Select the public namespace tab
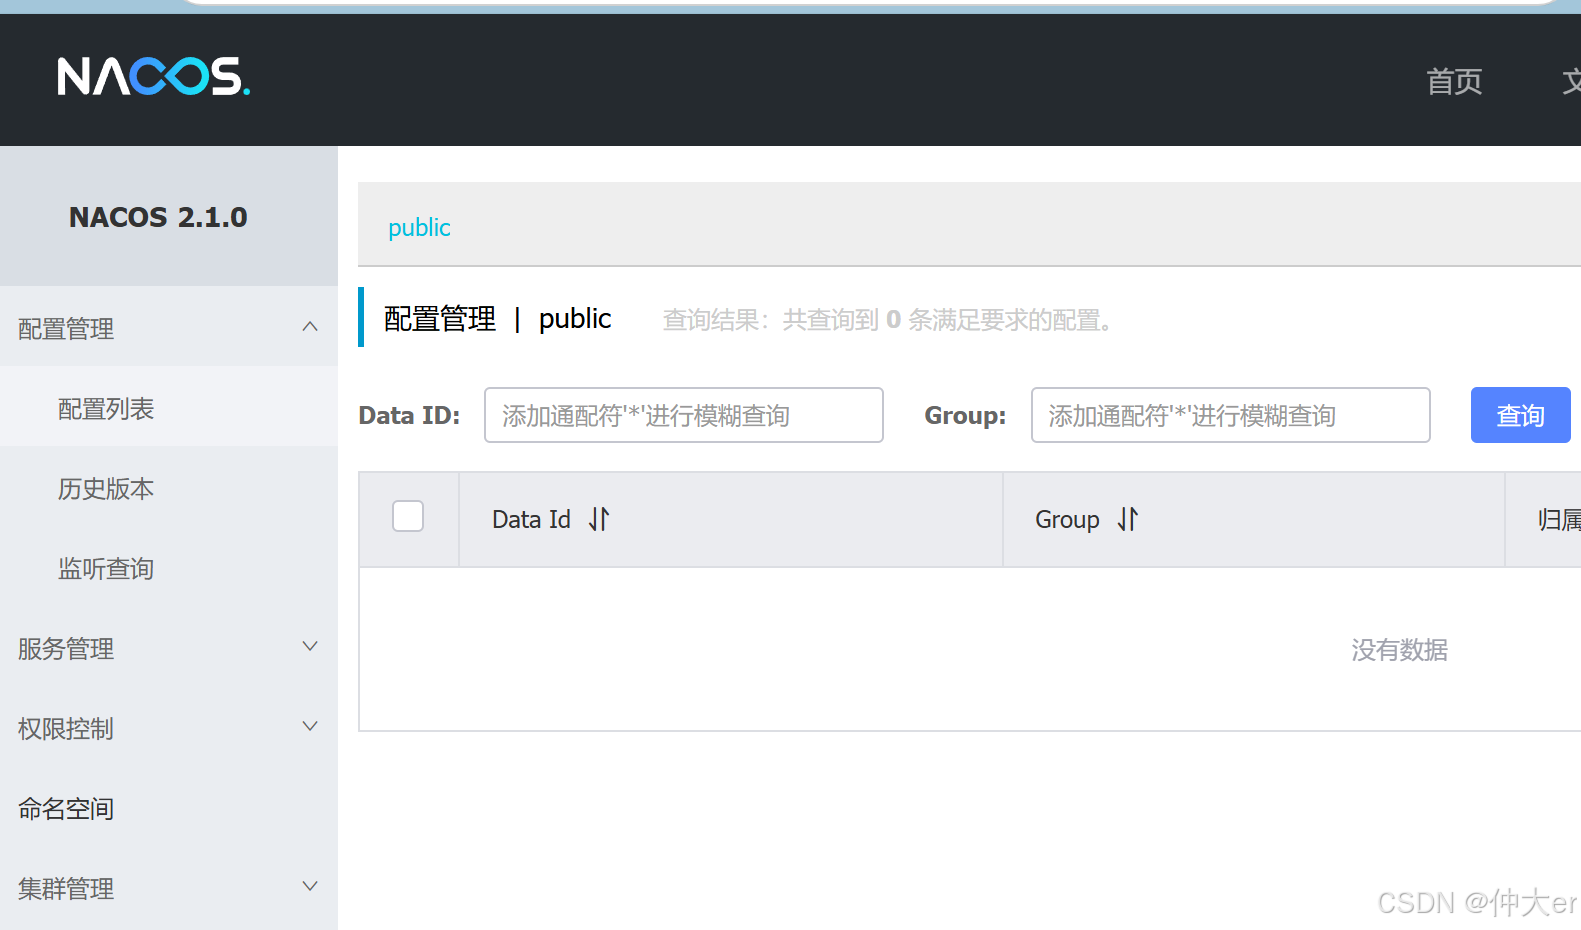This screenshot has width=1581, height=930. [419, 228]
